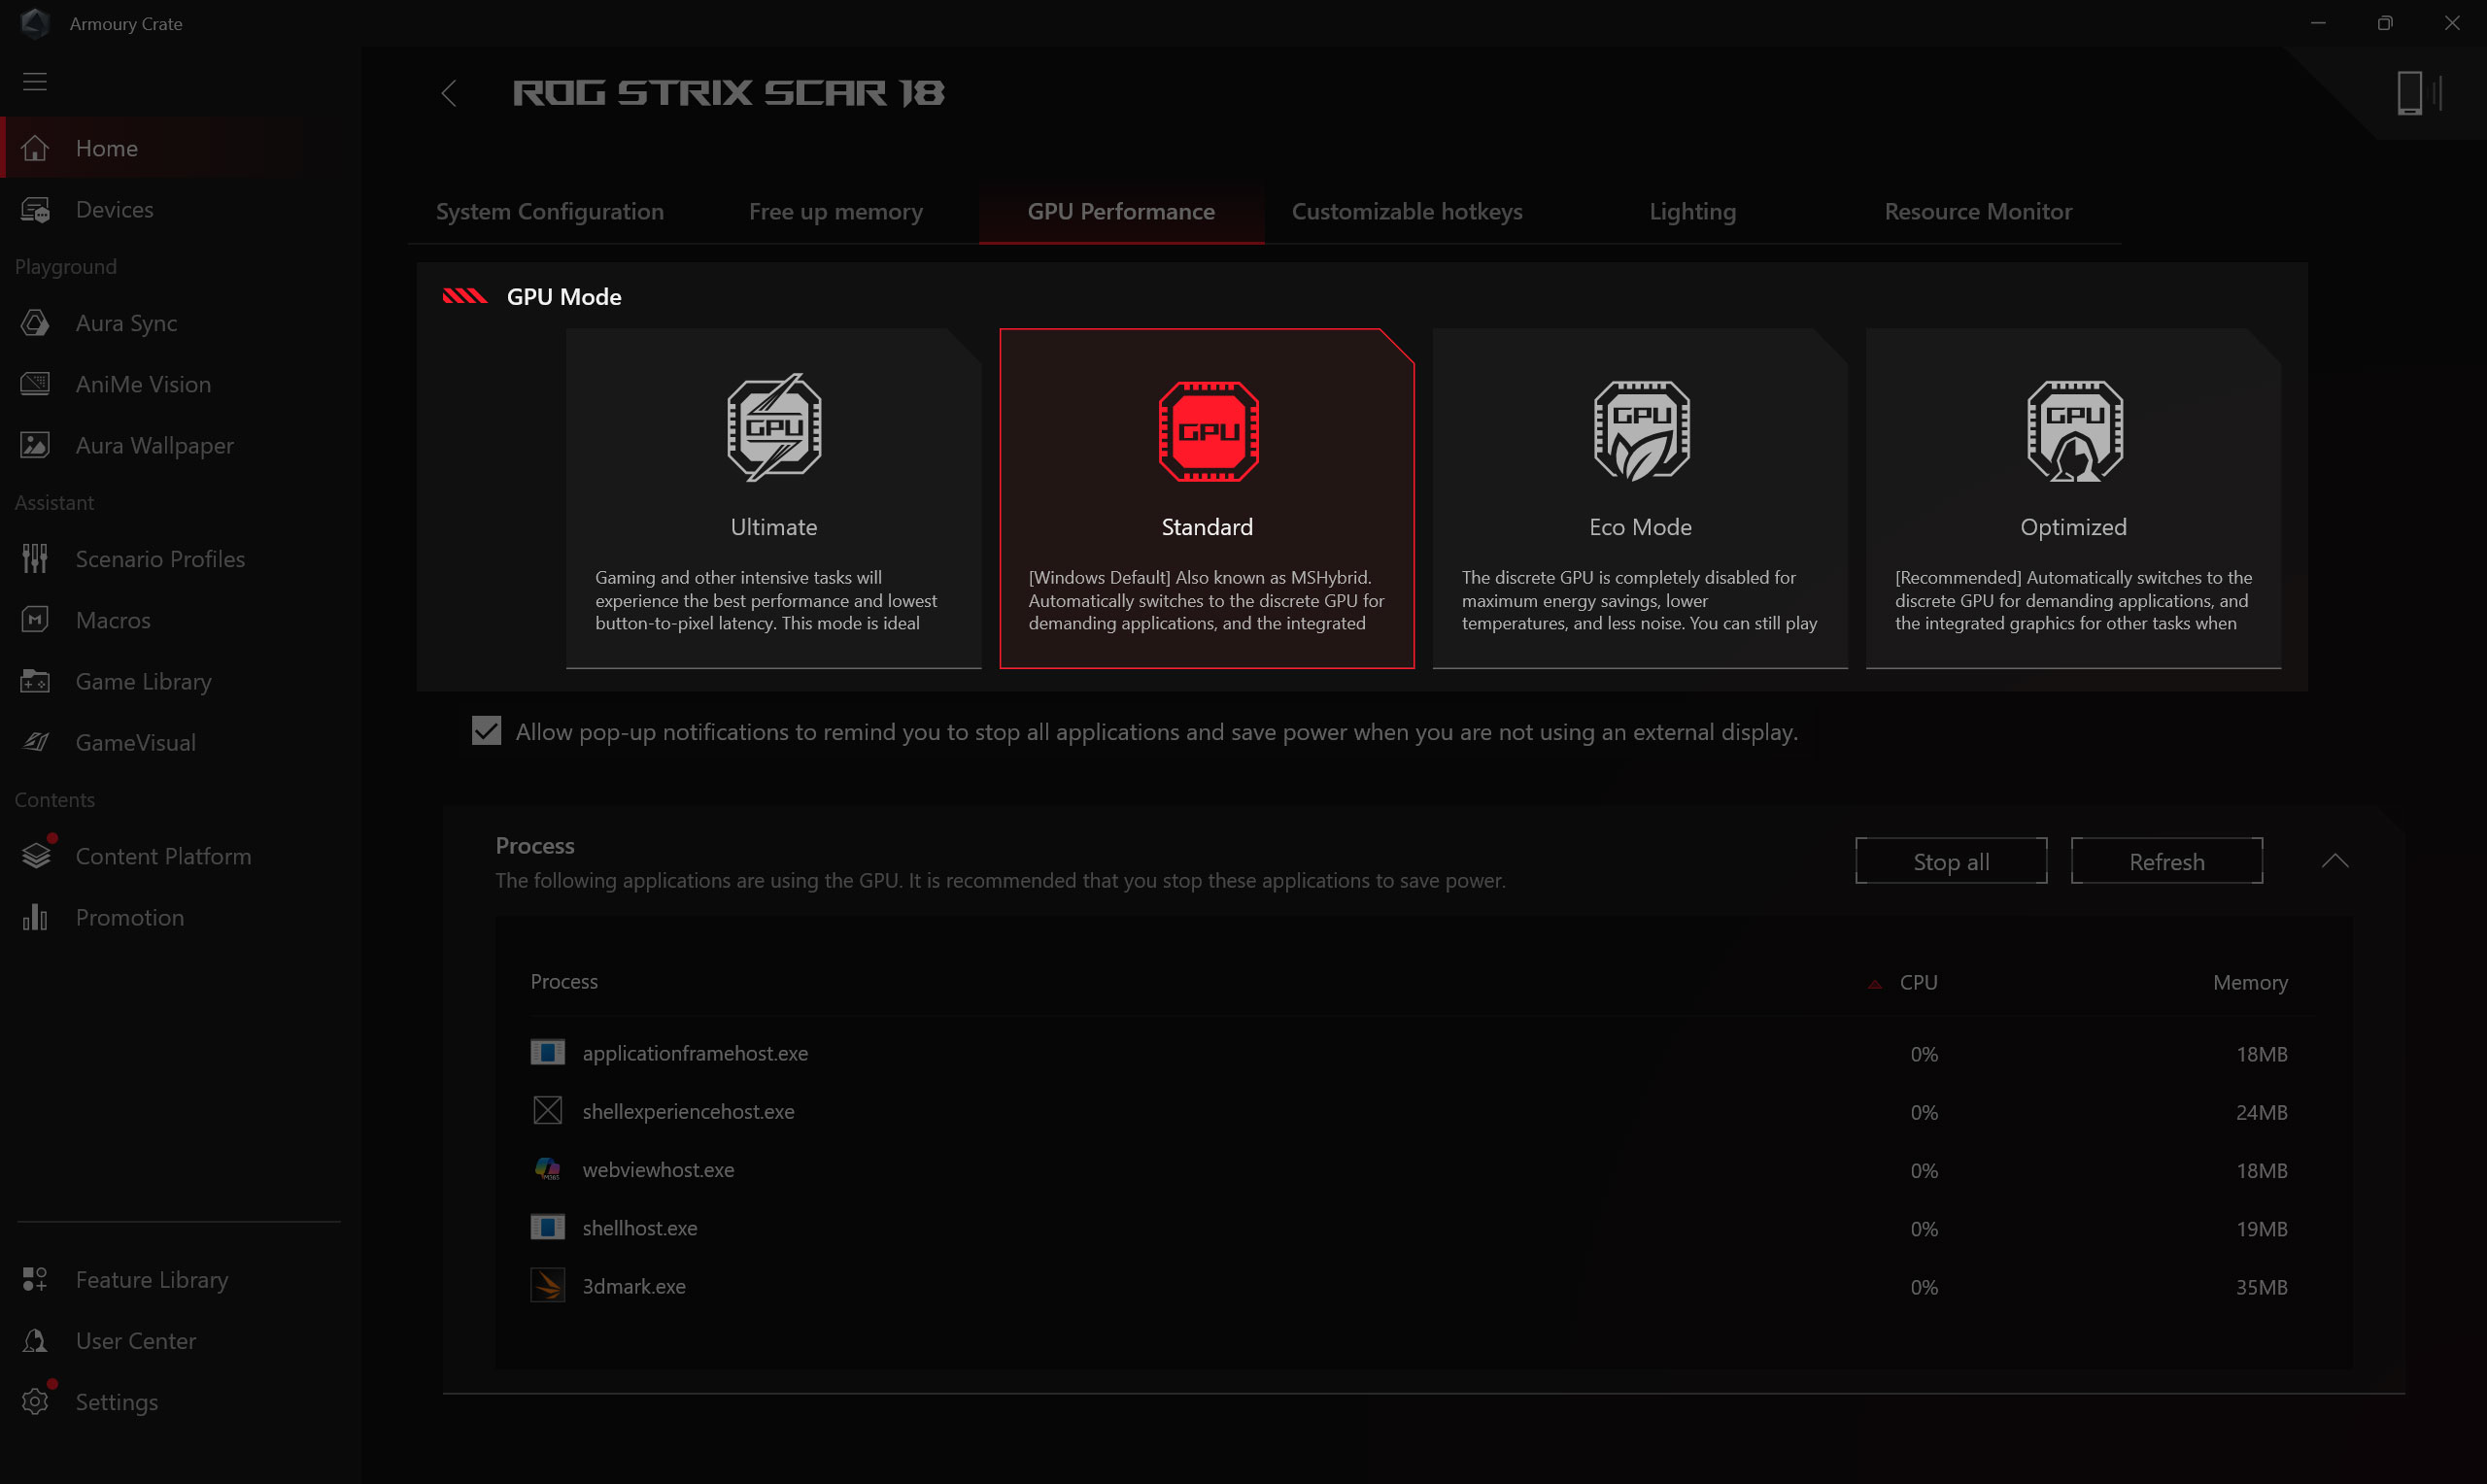Select the Optimized GPU mode icon
The image size is (2487, 1484).
coord(2074,431)
